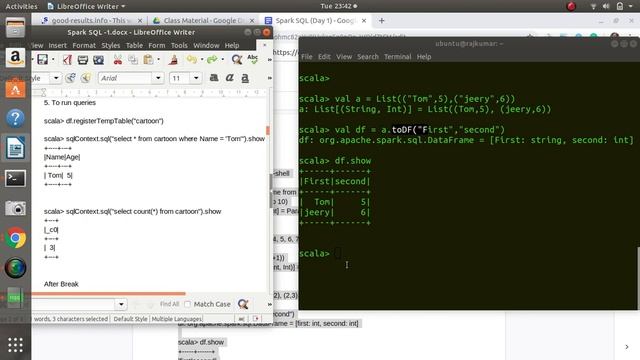This screenshot has height=360, width=640.
Task: Open the Insert menu in Writer
Action: 58,45
